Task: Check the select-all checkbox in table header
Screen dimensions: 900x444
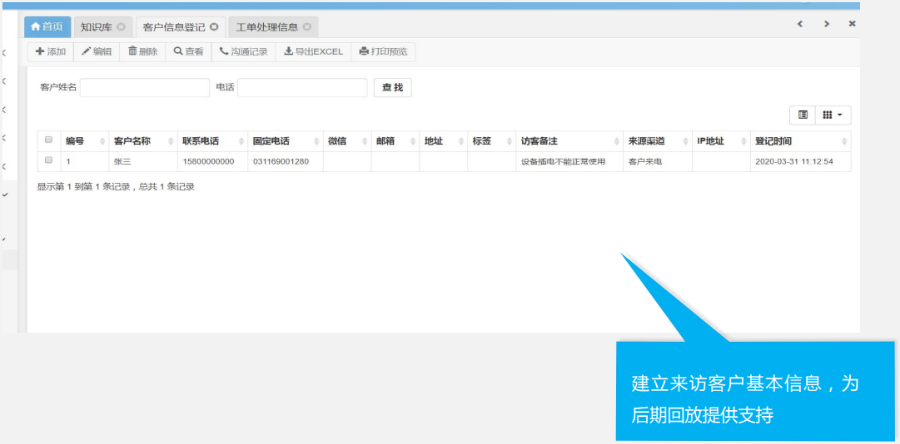Action: [48, 141]
